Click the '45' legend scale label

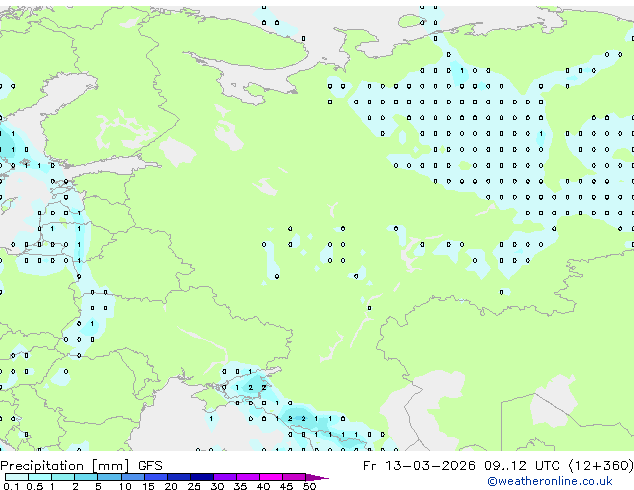[287, 486]
